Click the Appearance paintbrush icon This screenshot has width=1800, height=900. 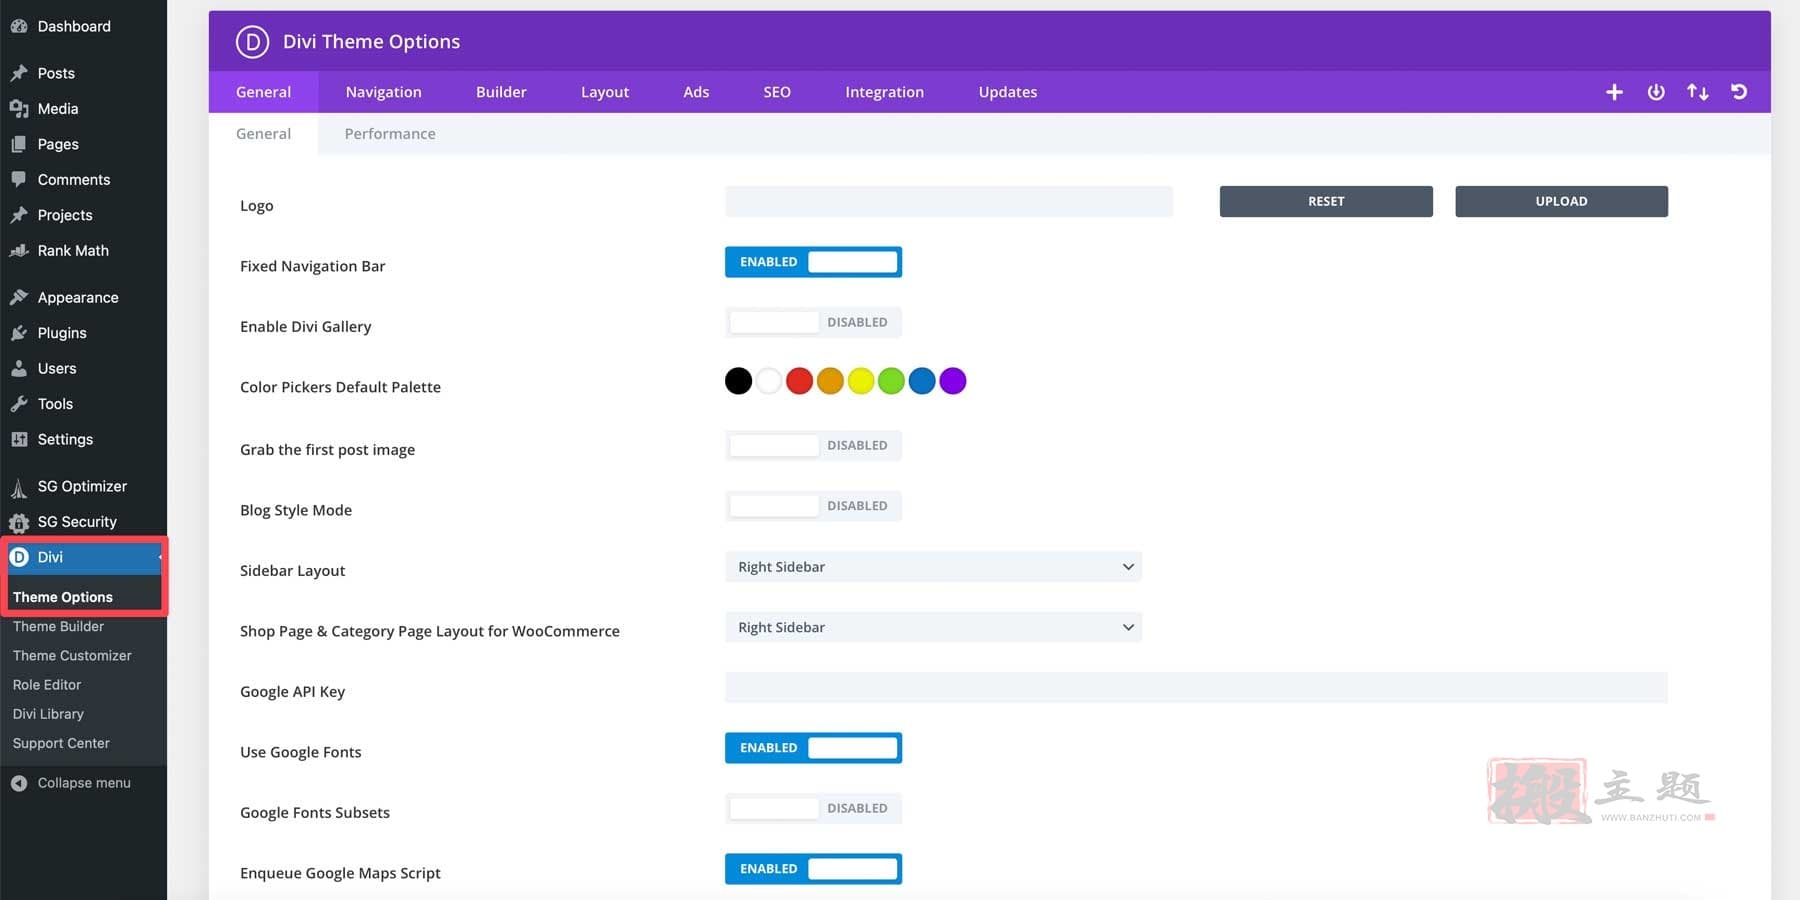pos(19,297)
